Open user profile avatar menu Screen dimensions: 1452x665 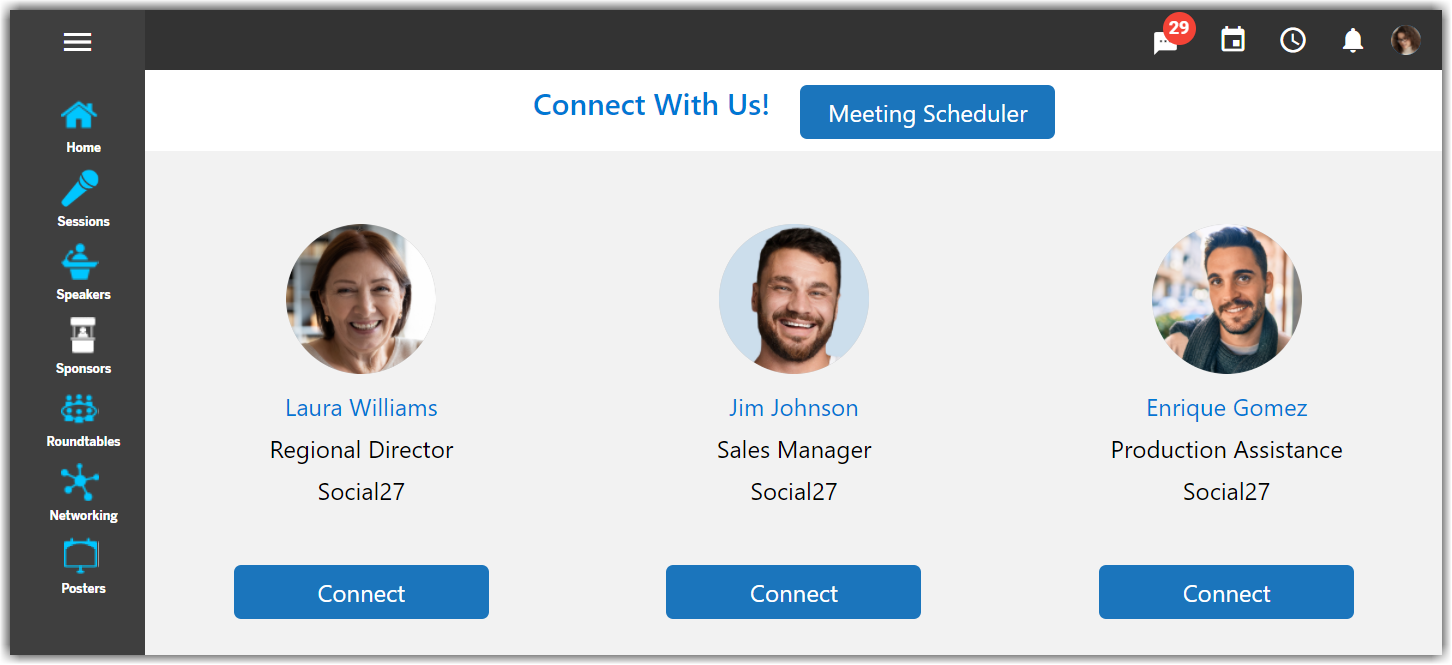(x=1405, y=40)
